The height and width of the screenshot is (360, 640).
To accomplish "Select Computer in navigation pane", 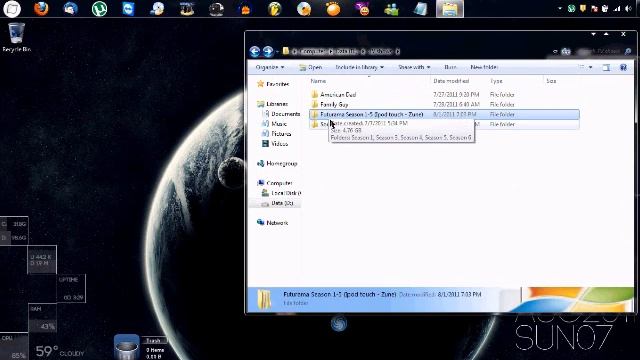I will pos(275,183).
